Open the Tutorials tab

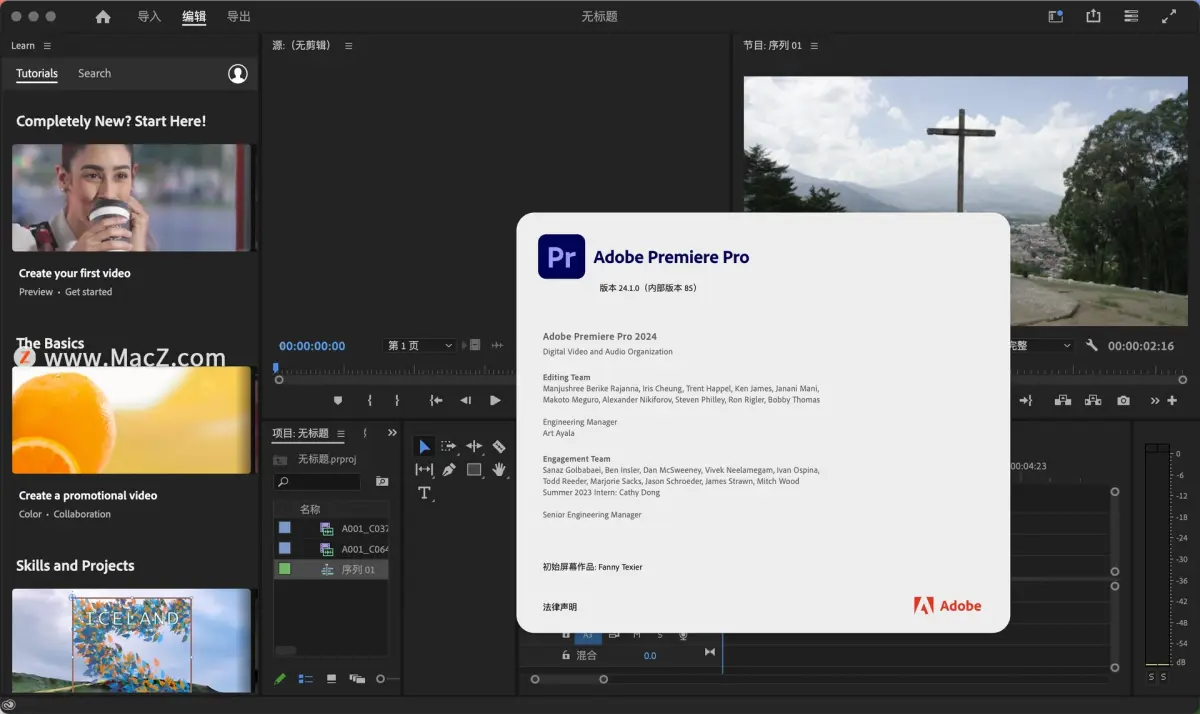pos(37,73)
